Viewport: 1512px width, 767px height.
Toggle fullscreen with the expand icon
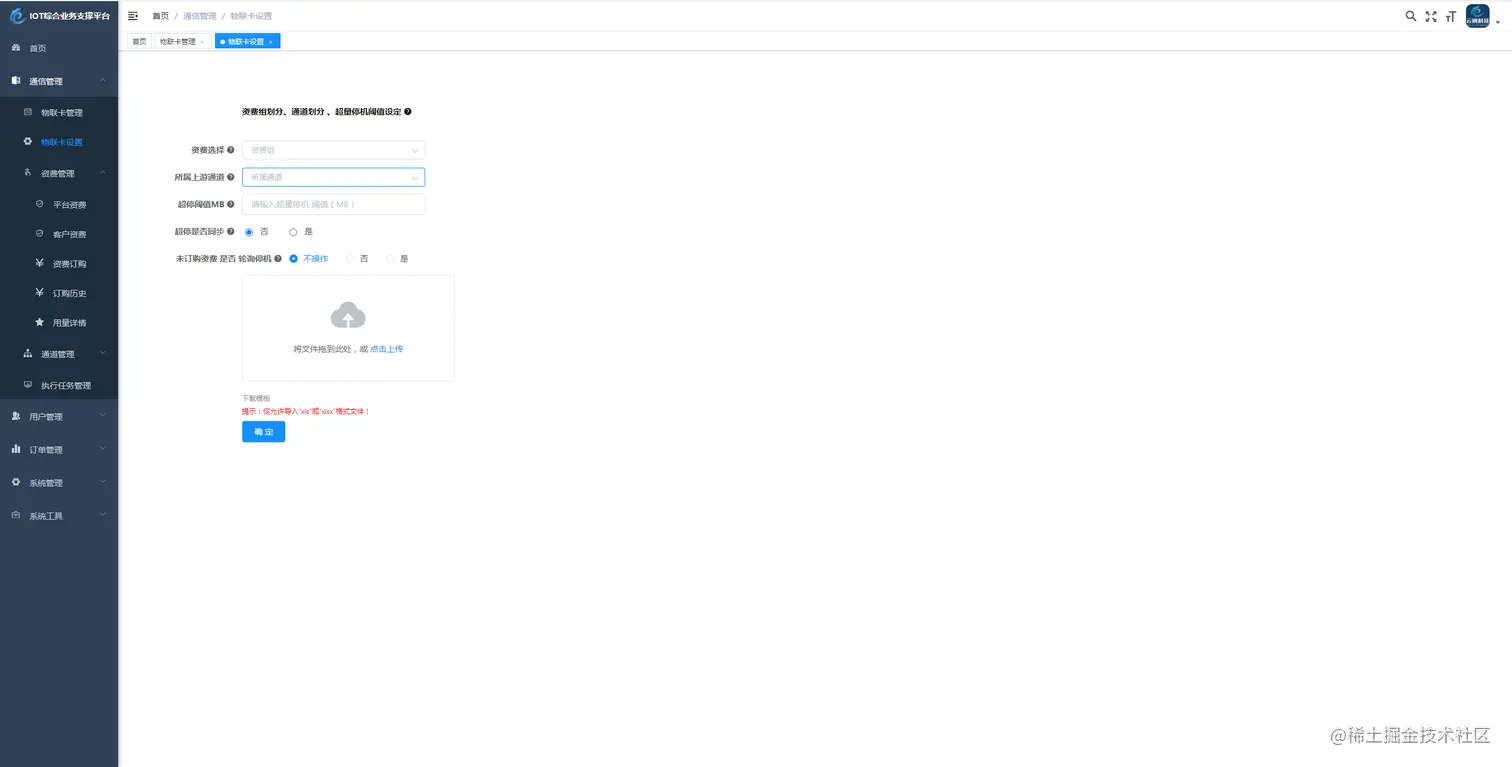coord(1430,16)
